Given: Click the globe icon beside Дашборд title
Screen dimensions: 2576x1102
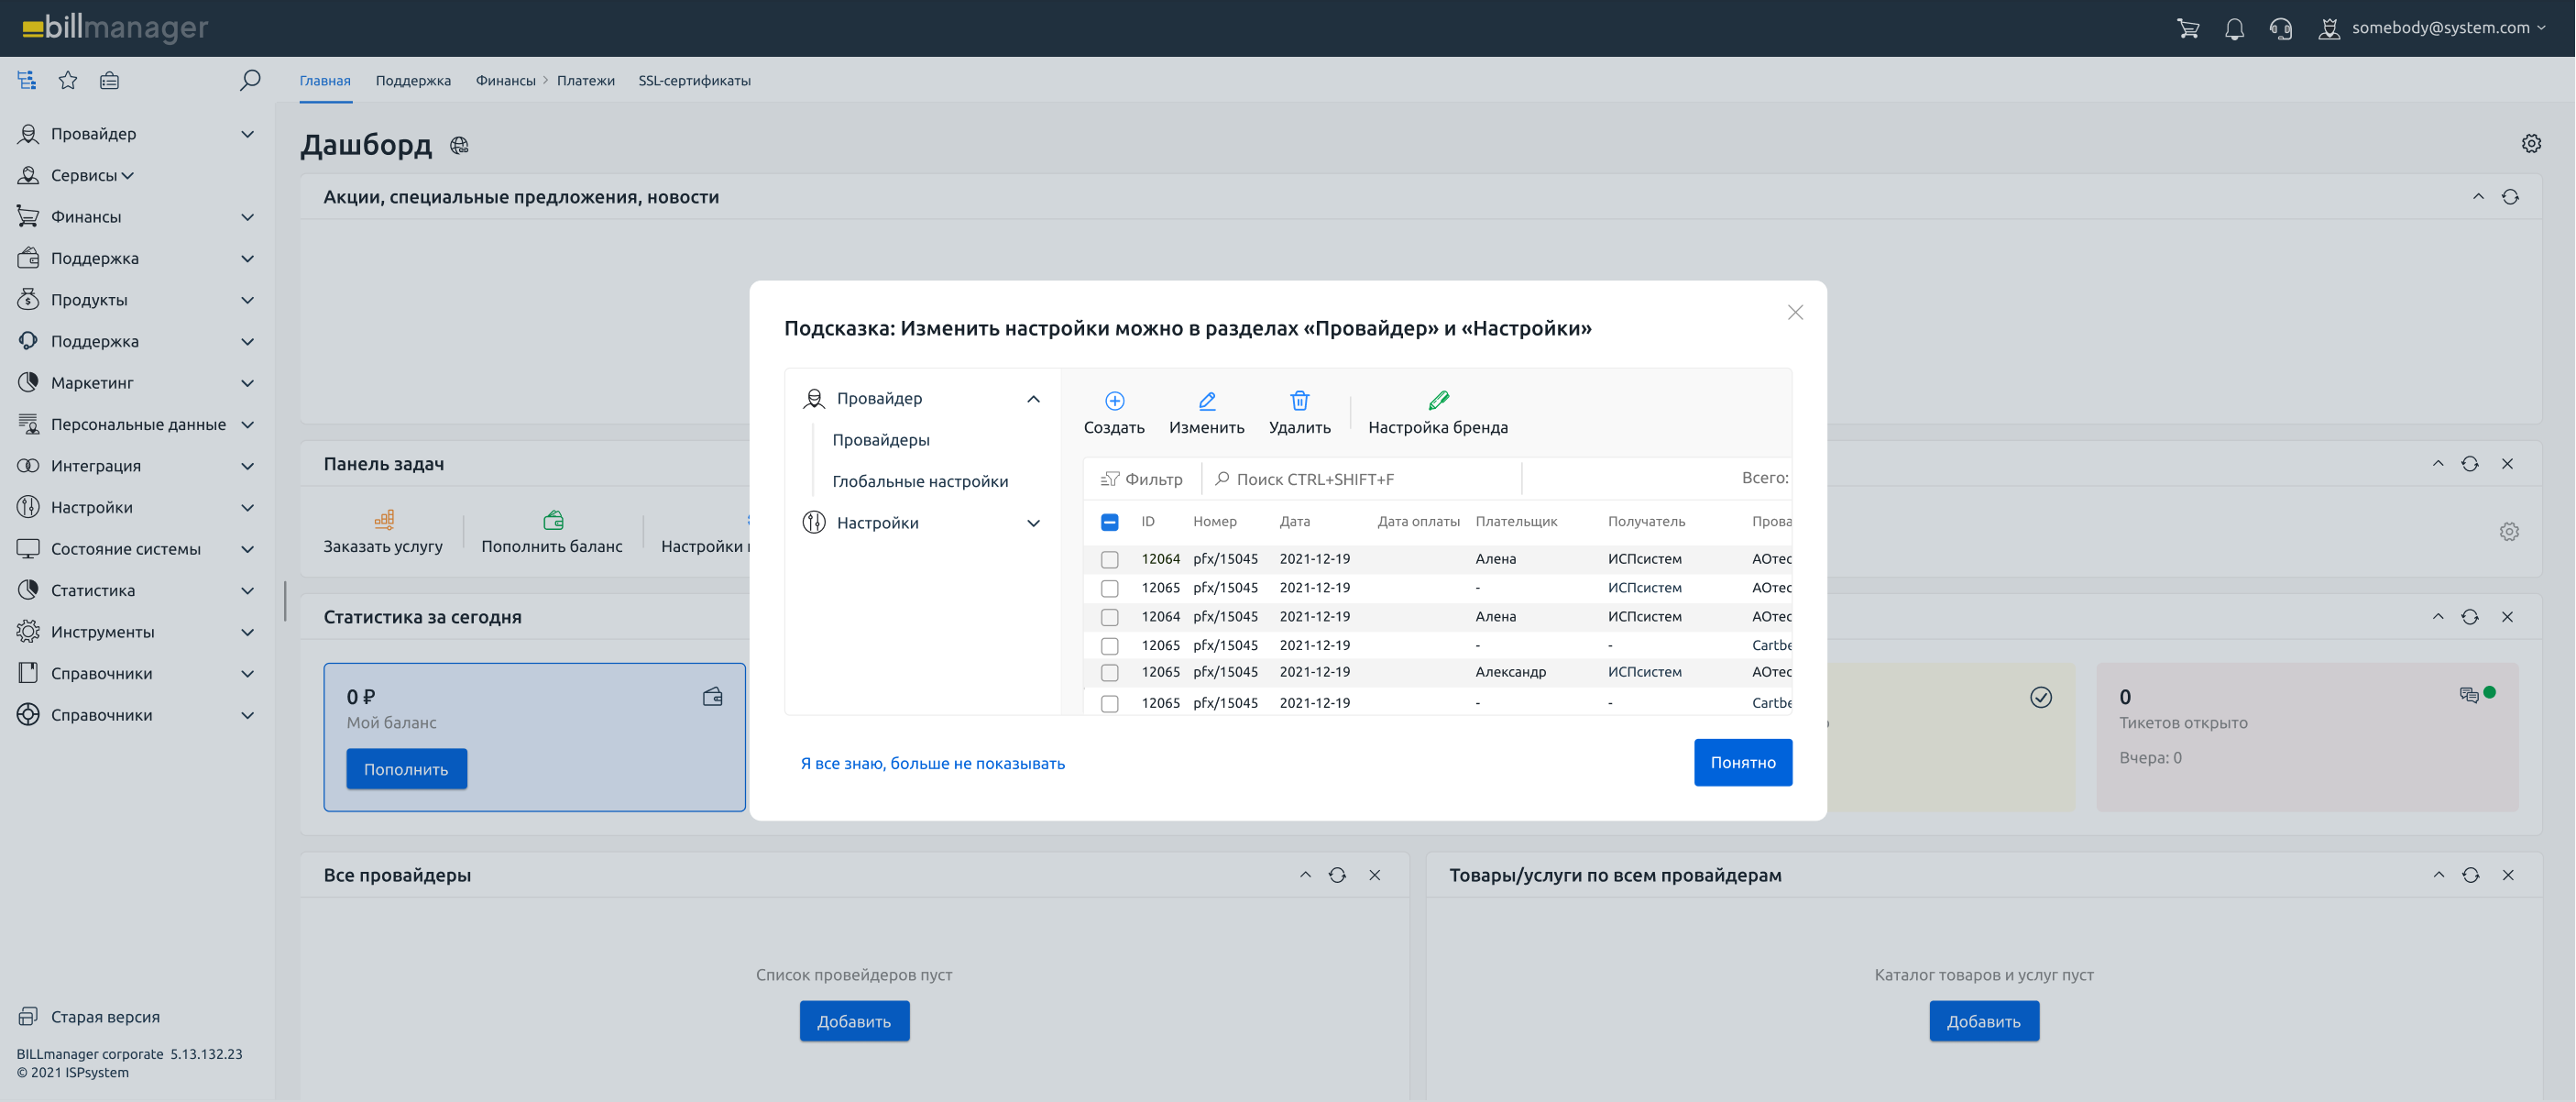Looking at the screenshot, I should [x=459, y=146].
